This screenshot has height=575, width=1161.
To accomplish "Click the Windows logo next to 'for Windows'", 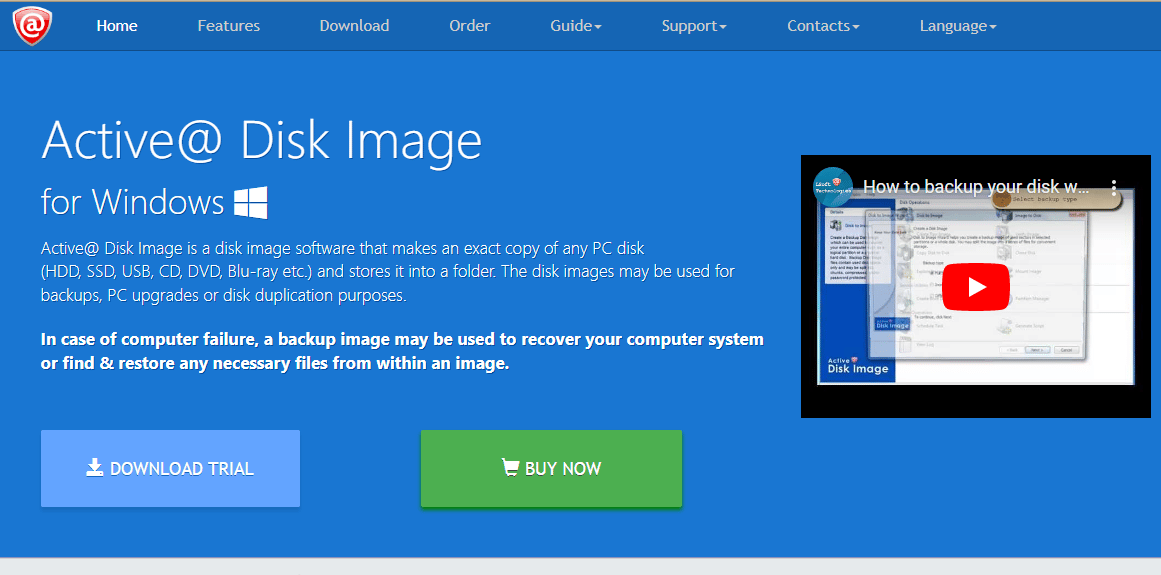I will pyautogui.click(x=250, y=202).
